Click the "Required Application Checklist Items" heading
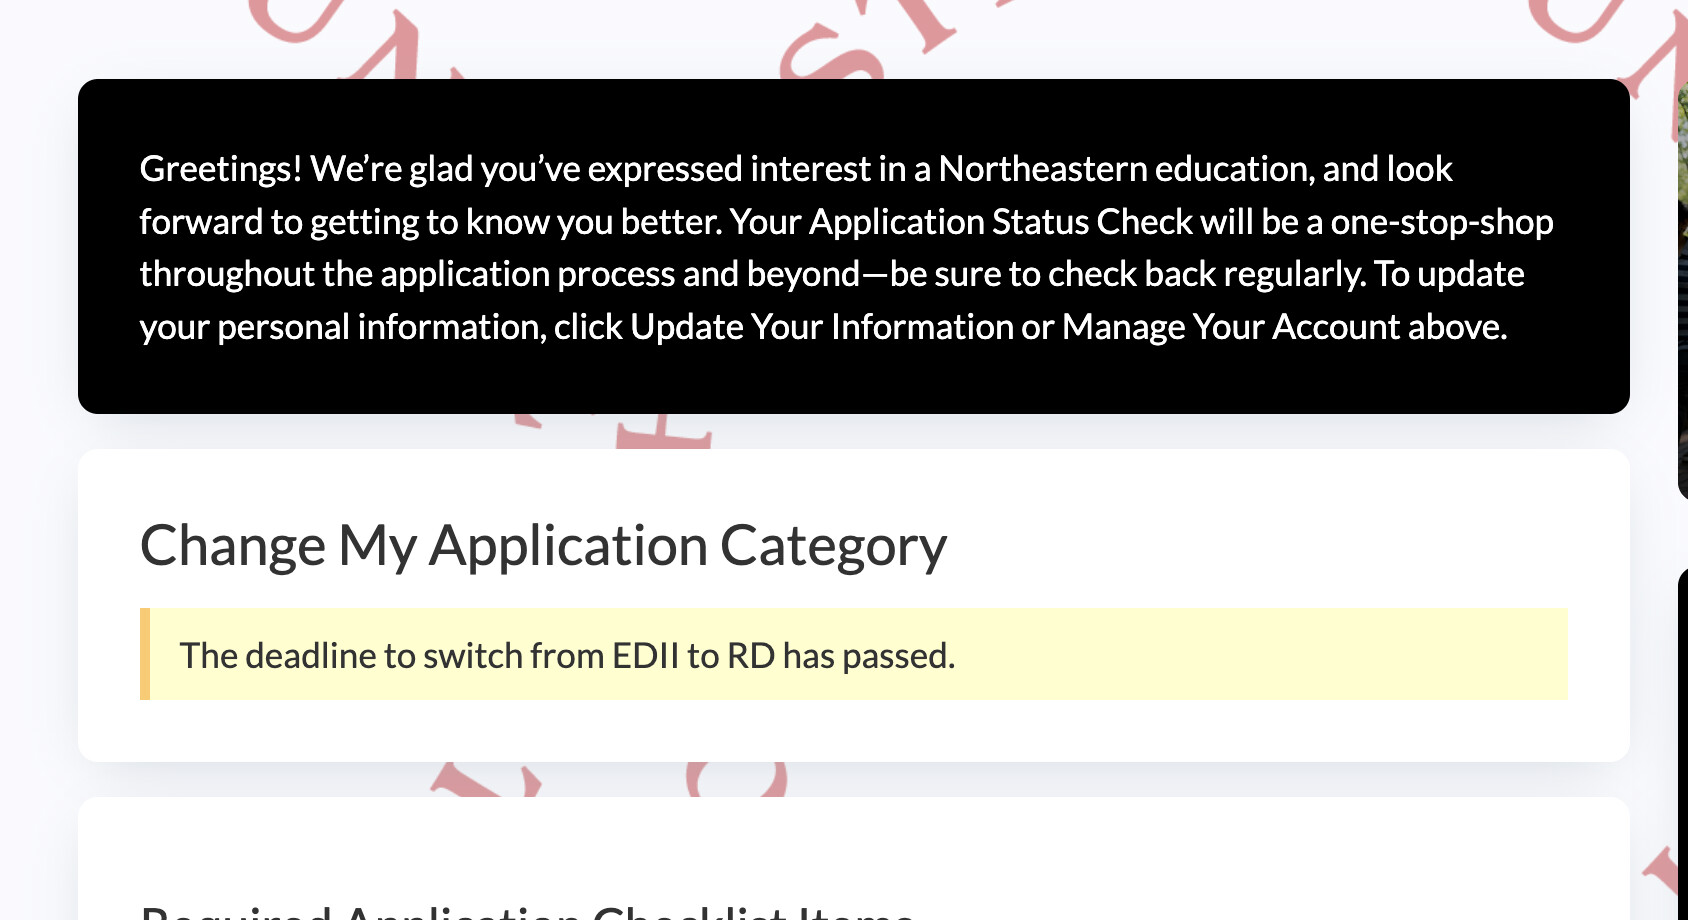1688x920 pixels. click(528, 911)
